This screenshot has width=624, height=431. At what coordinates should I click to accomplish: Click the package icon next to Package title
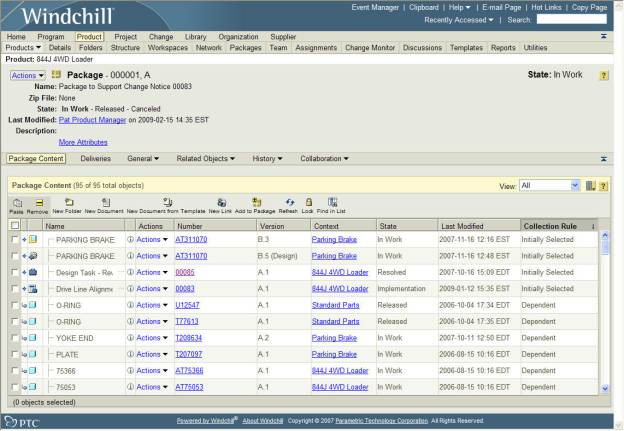(x=57, y=74)
